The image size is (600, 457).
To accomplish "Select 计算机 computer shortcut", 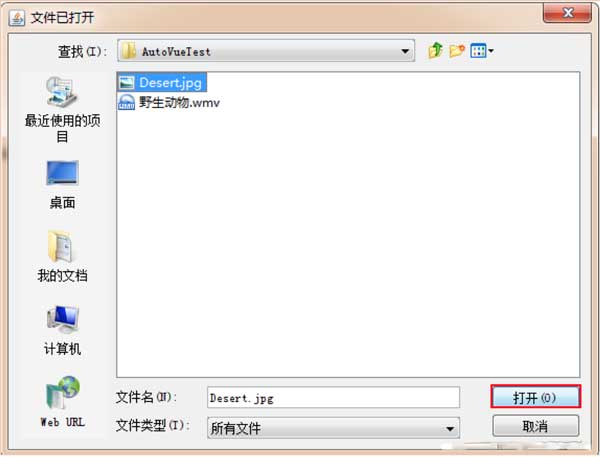I will tap(62, 330).
